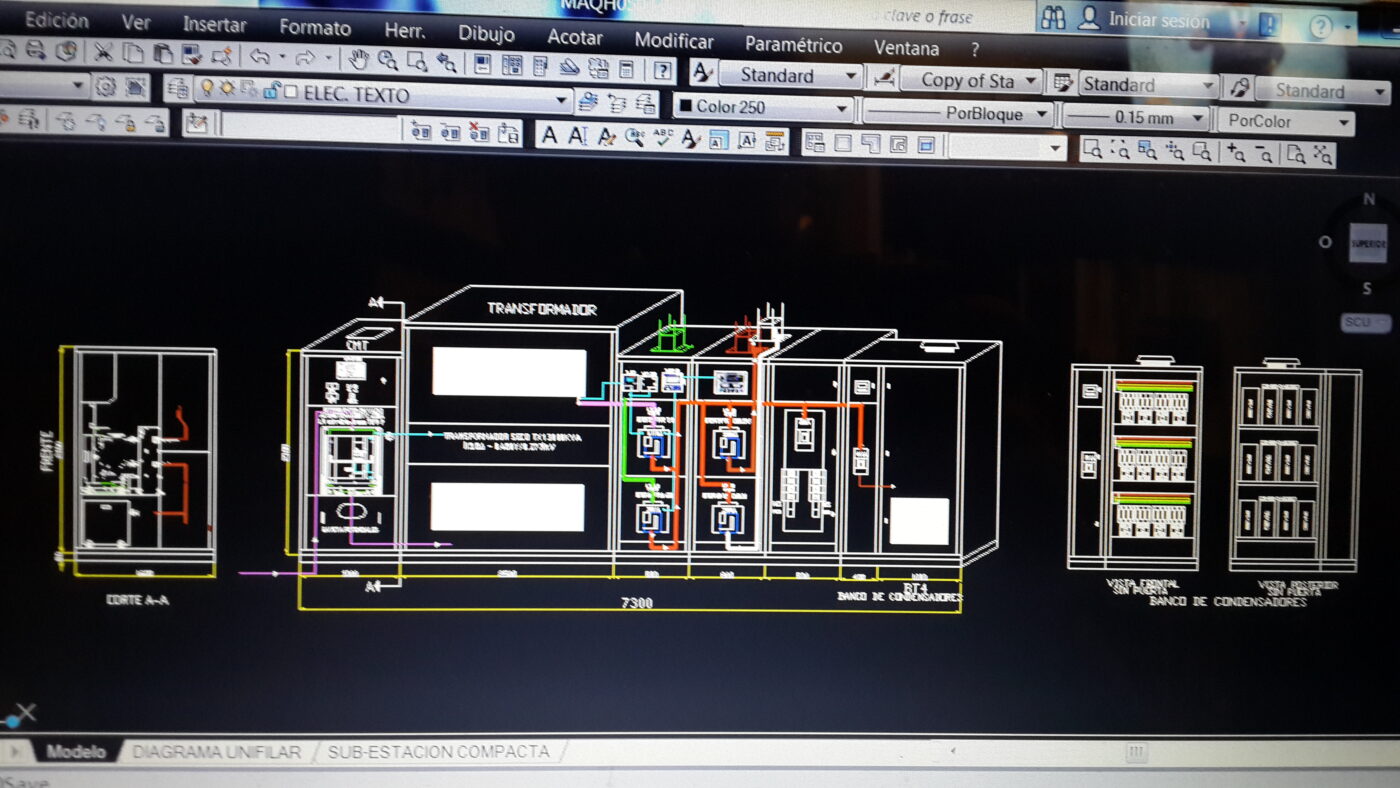Open the Layer Properties Manager icon
The width and height of the screenshot is (1400, 788).
(177, 88)
